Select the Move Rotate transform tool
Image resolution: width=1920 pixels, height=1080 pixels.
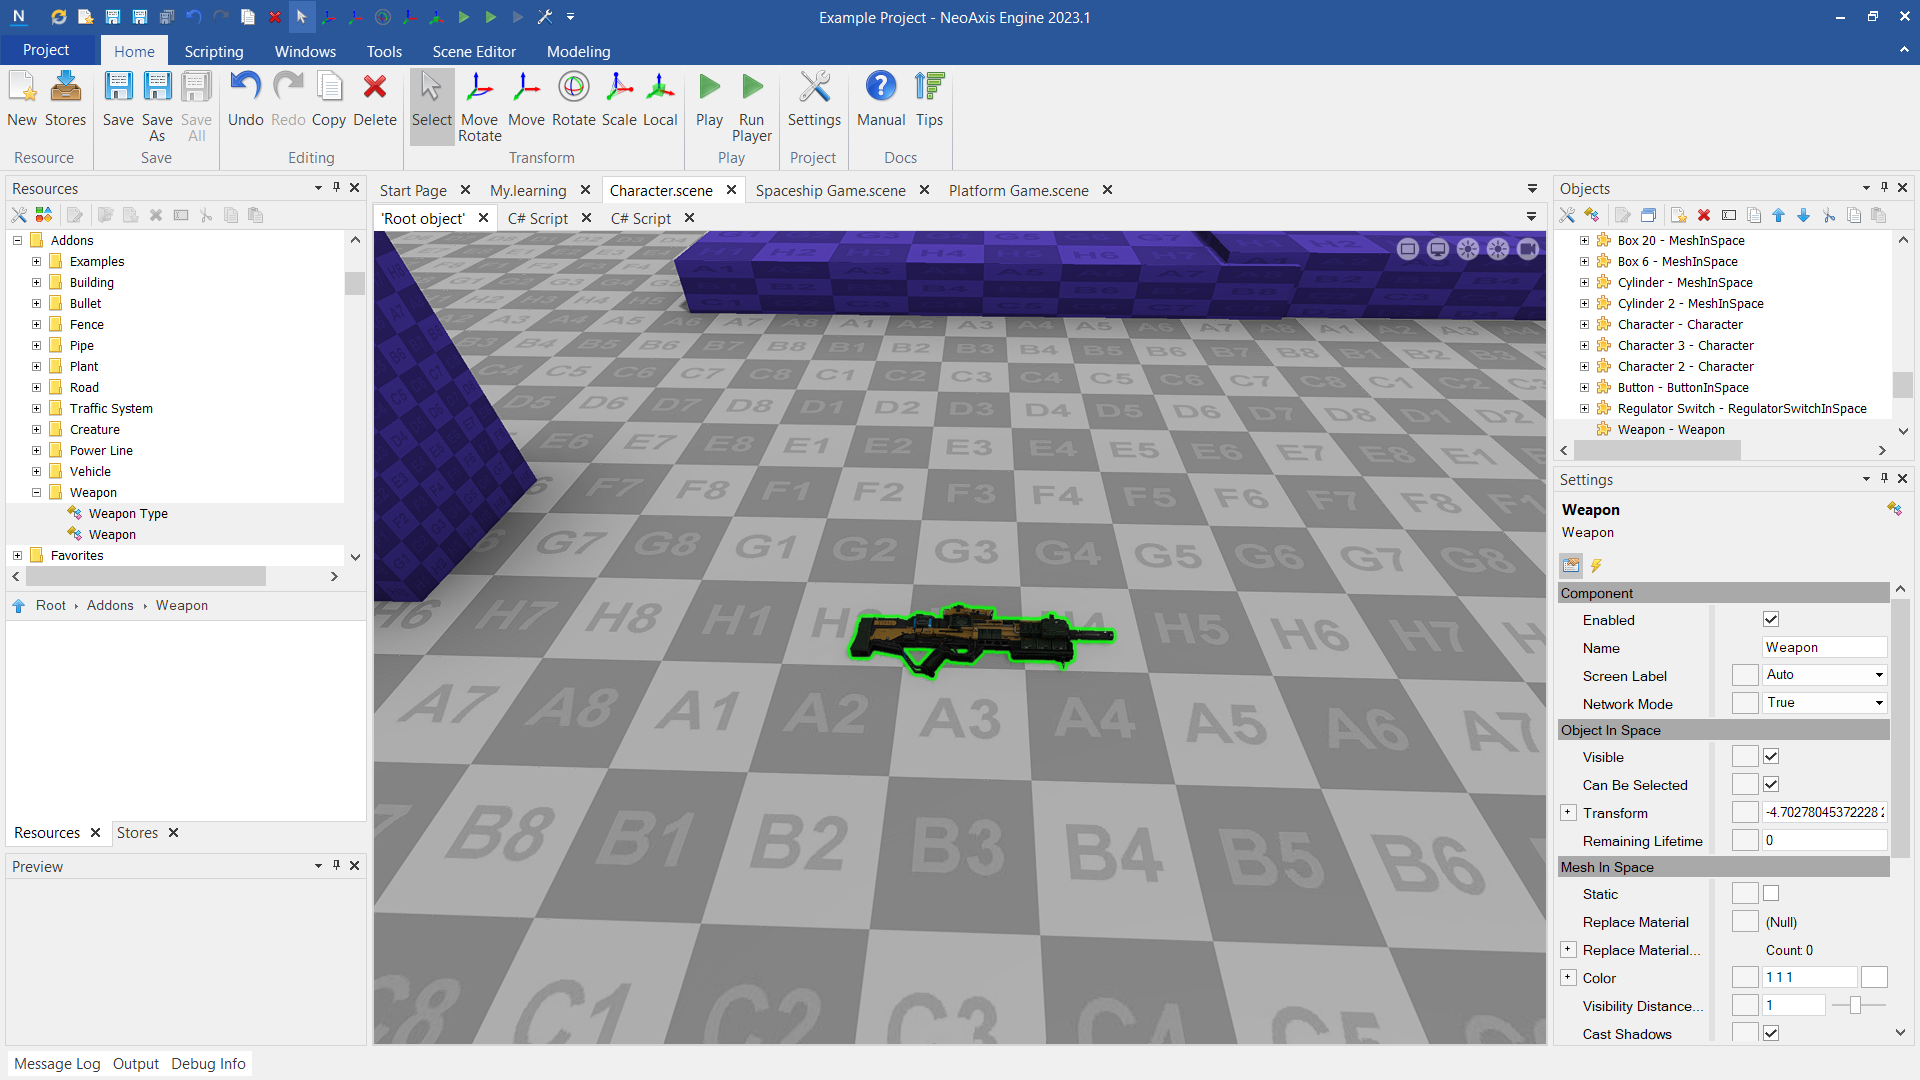pyautogui.click(x=480, y=105)
